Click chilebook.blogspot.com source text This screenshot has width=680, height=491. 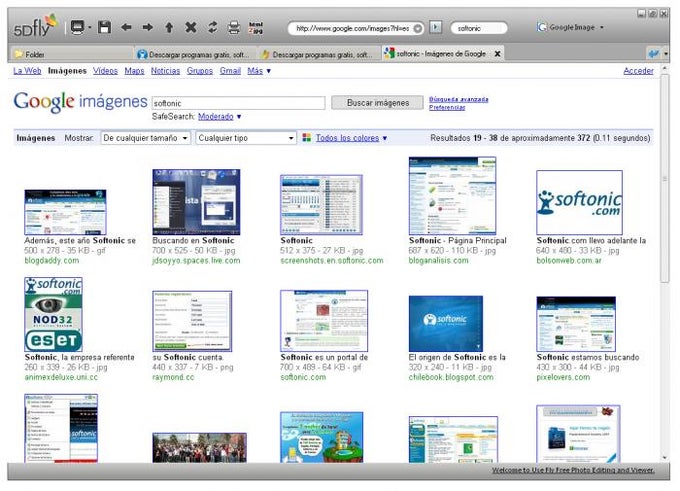point(451,377)
